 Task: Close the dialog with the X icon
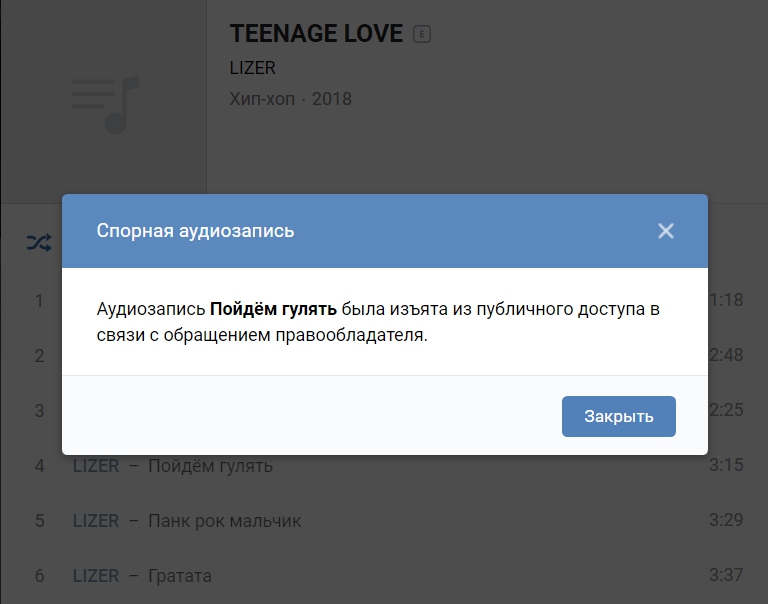coord(666,231)
